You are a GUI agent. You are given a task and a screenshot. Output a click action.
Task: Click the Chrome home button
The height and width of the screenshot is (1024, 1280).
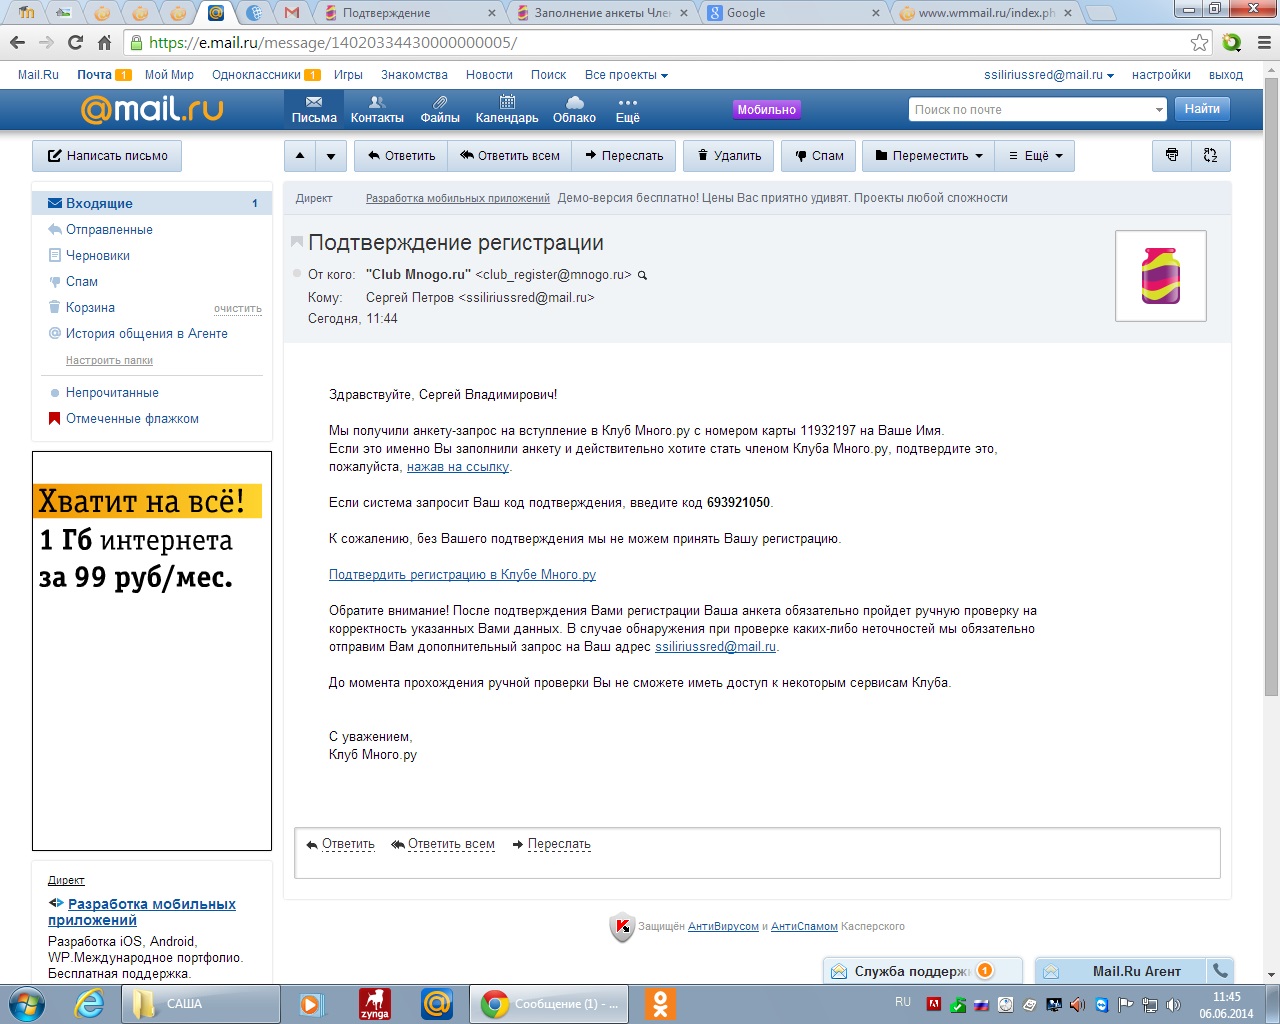pos(104,42)
